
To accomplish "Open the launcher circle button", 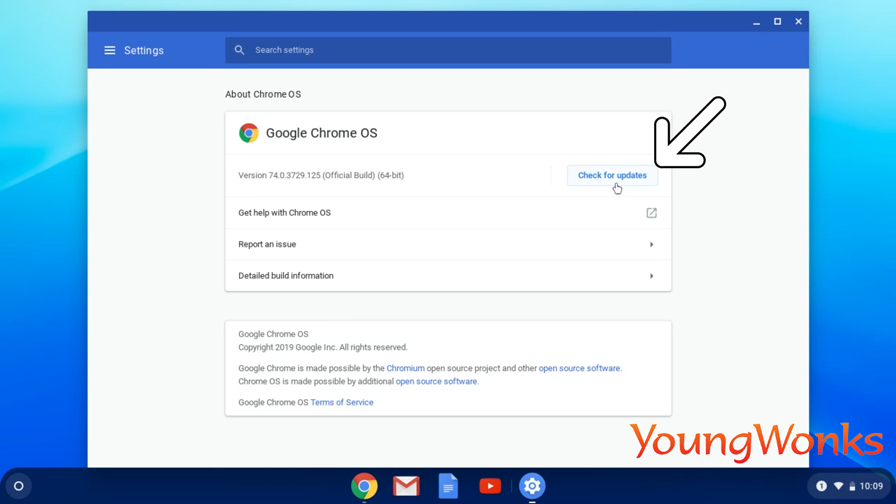I will (18, 486).
